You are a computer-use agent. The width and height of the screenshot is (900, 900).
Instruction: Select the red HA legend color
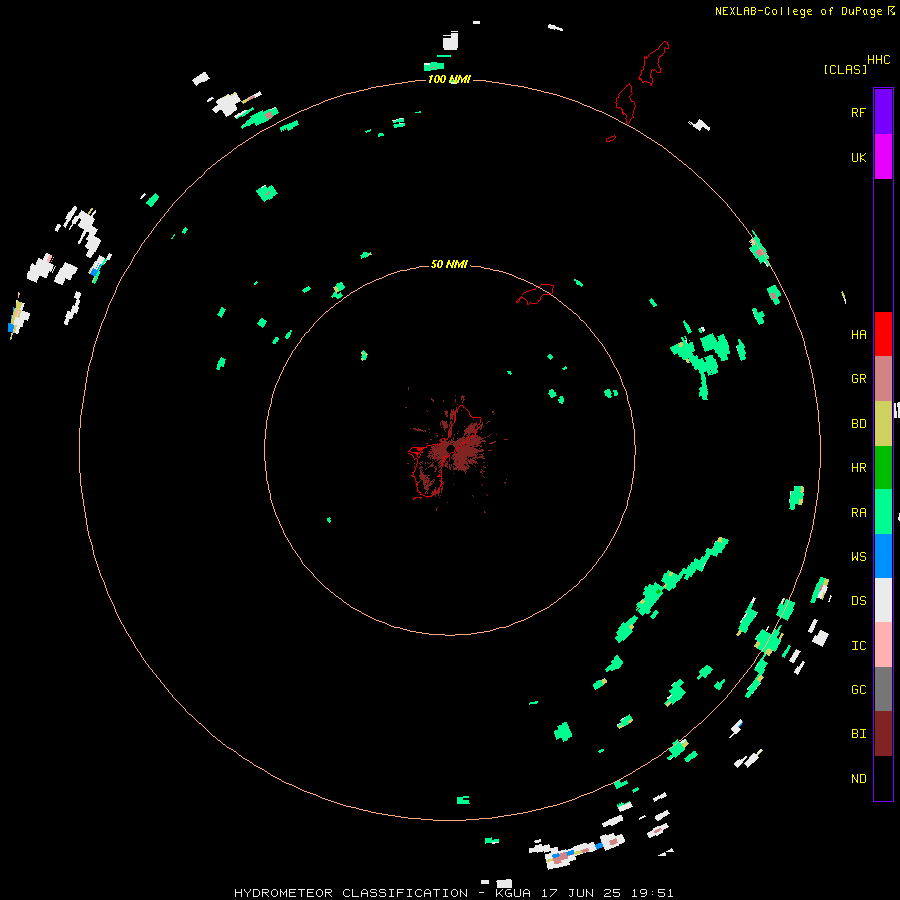coord(883,334)
